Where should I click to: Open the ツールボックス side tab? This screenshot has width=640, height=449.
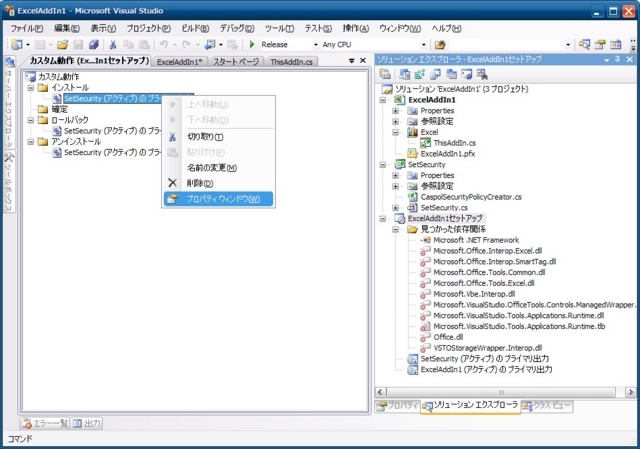click(x=9, y=182)
